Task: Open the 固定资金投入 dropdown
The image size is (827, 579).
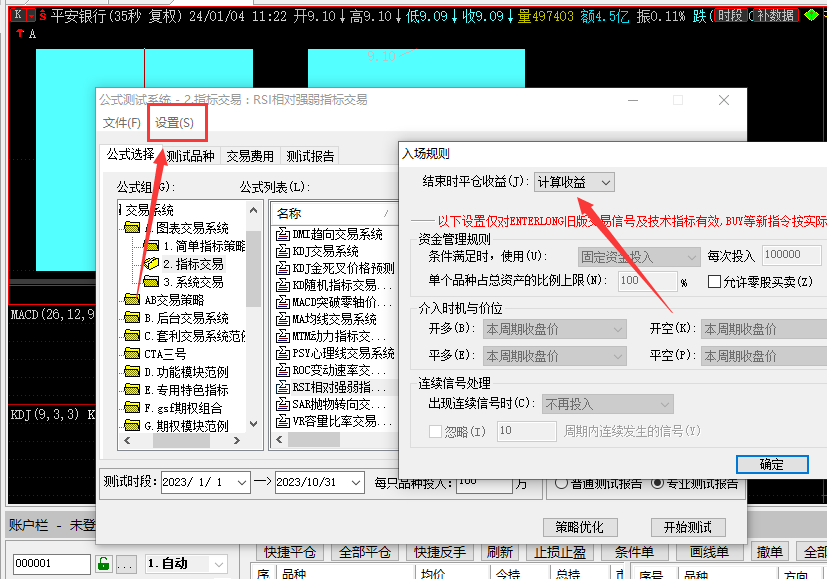Action: tap(639, 257)
